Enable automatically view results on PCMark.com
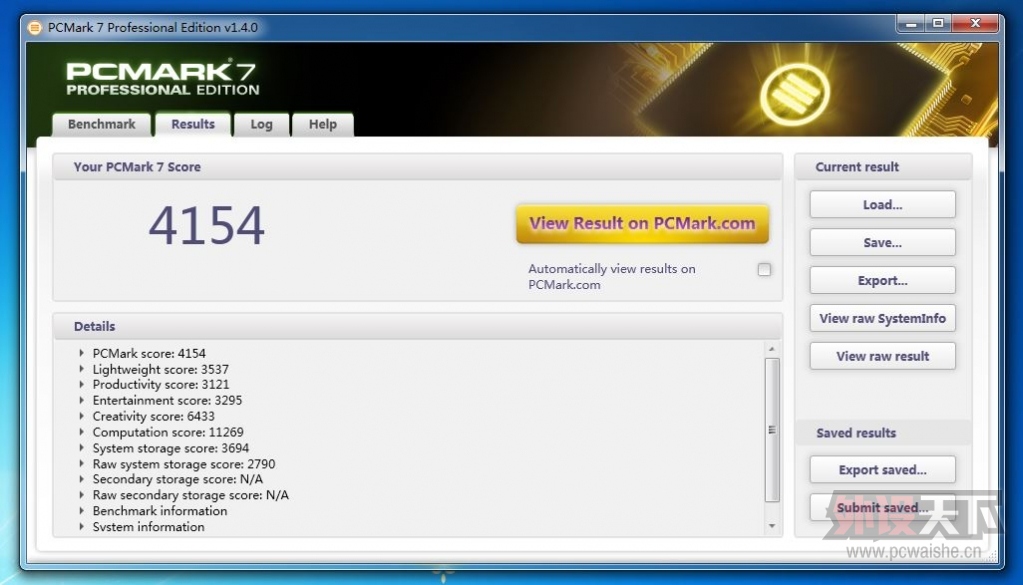Screen dimensions: 1023x585 764,269
